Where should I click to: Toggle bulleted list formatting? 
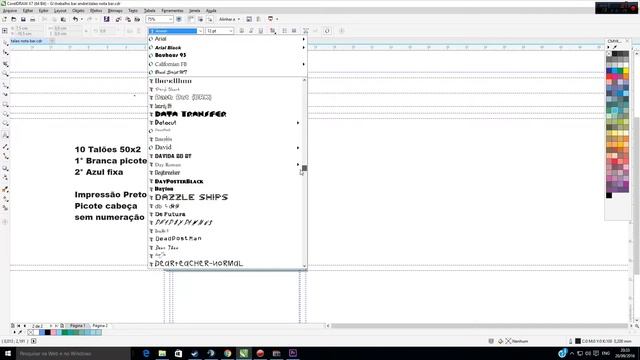(x=284, y=31)
